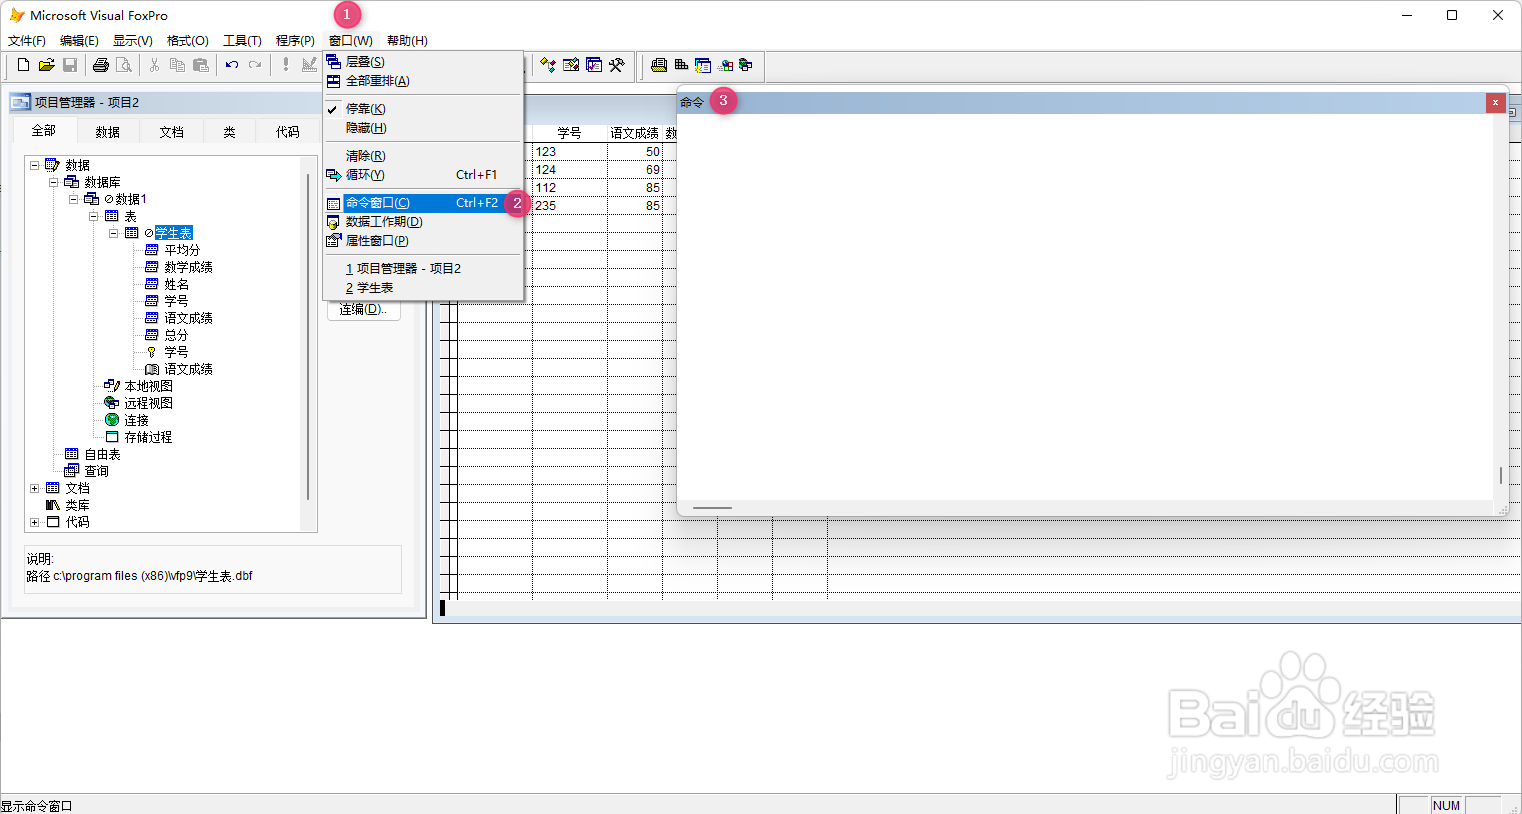
Task: Click the Run exclamation mark icon
Action: (286, 65)
